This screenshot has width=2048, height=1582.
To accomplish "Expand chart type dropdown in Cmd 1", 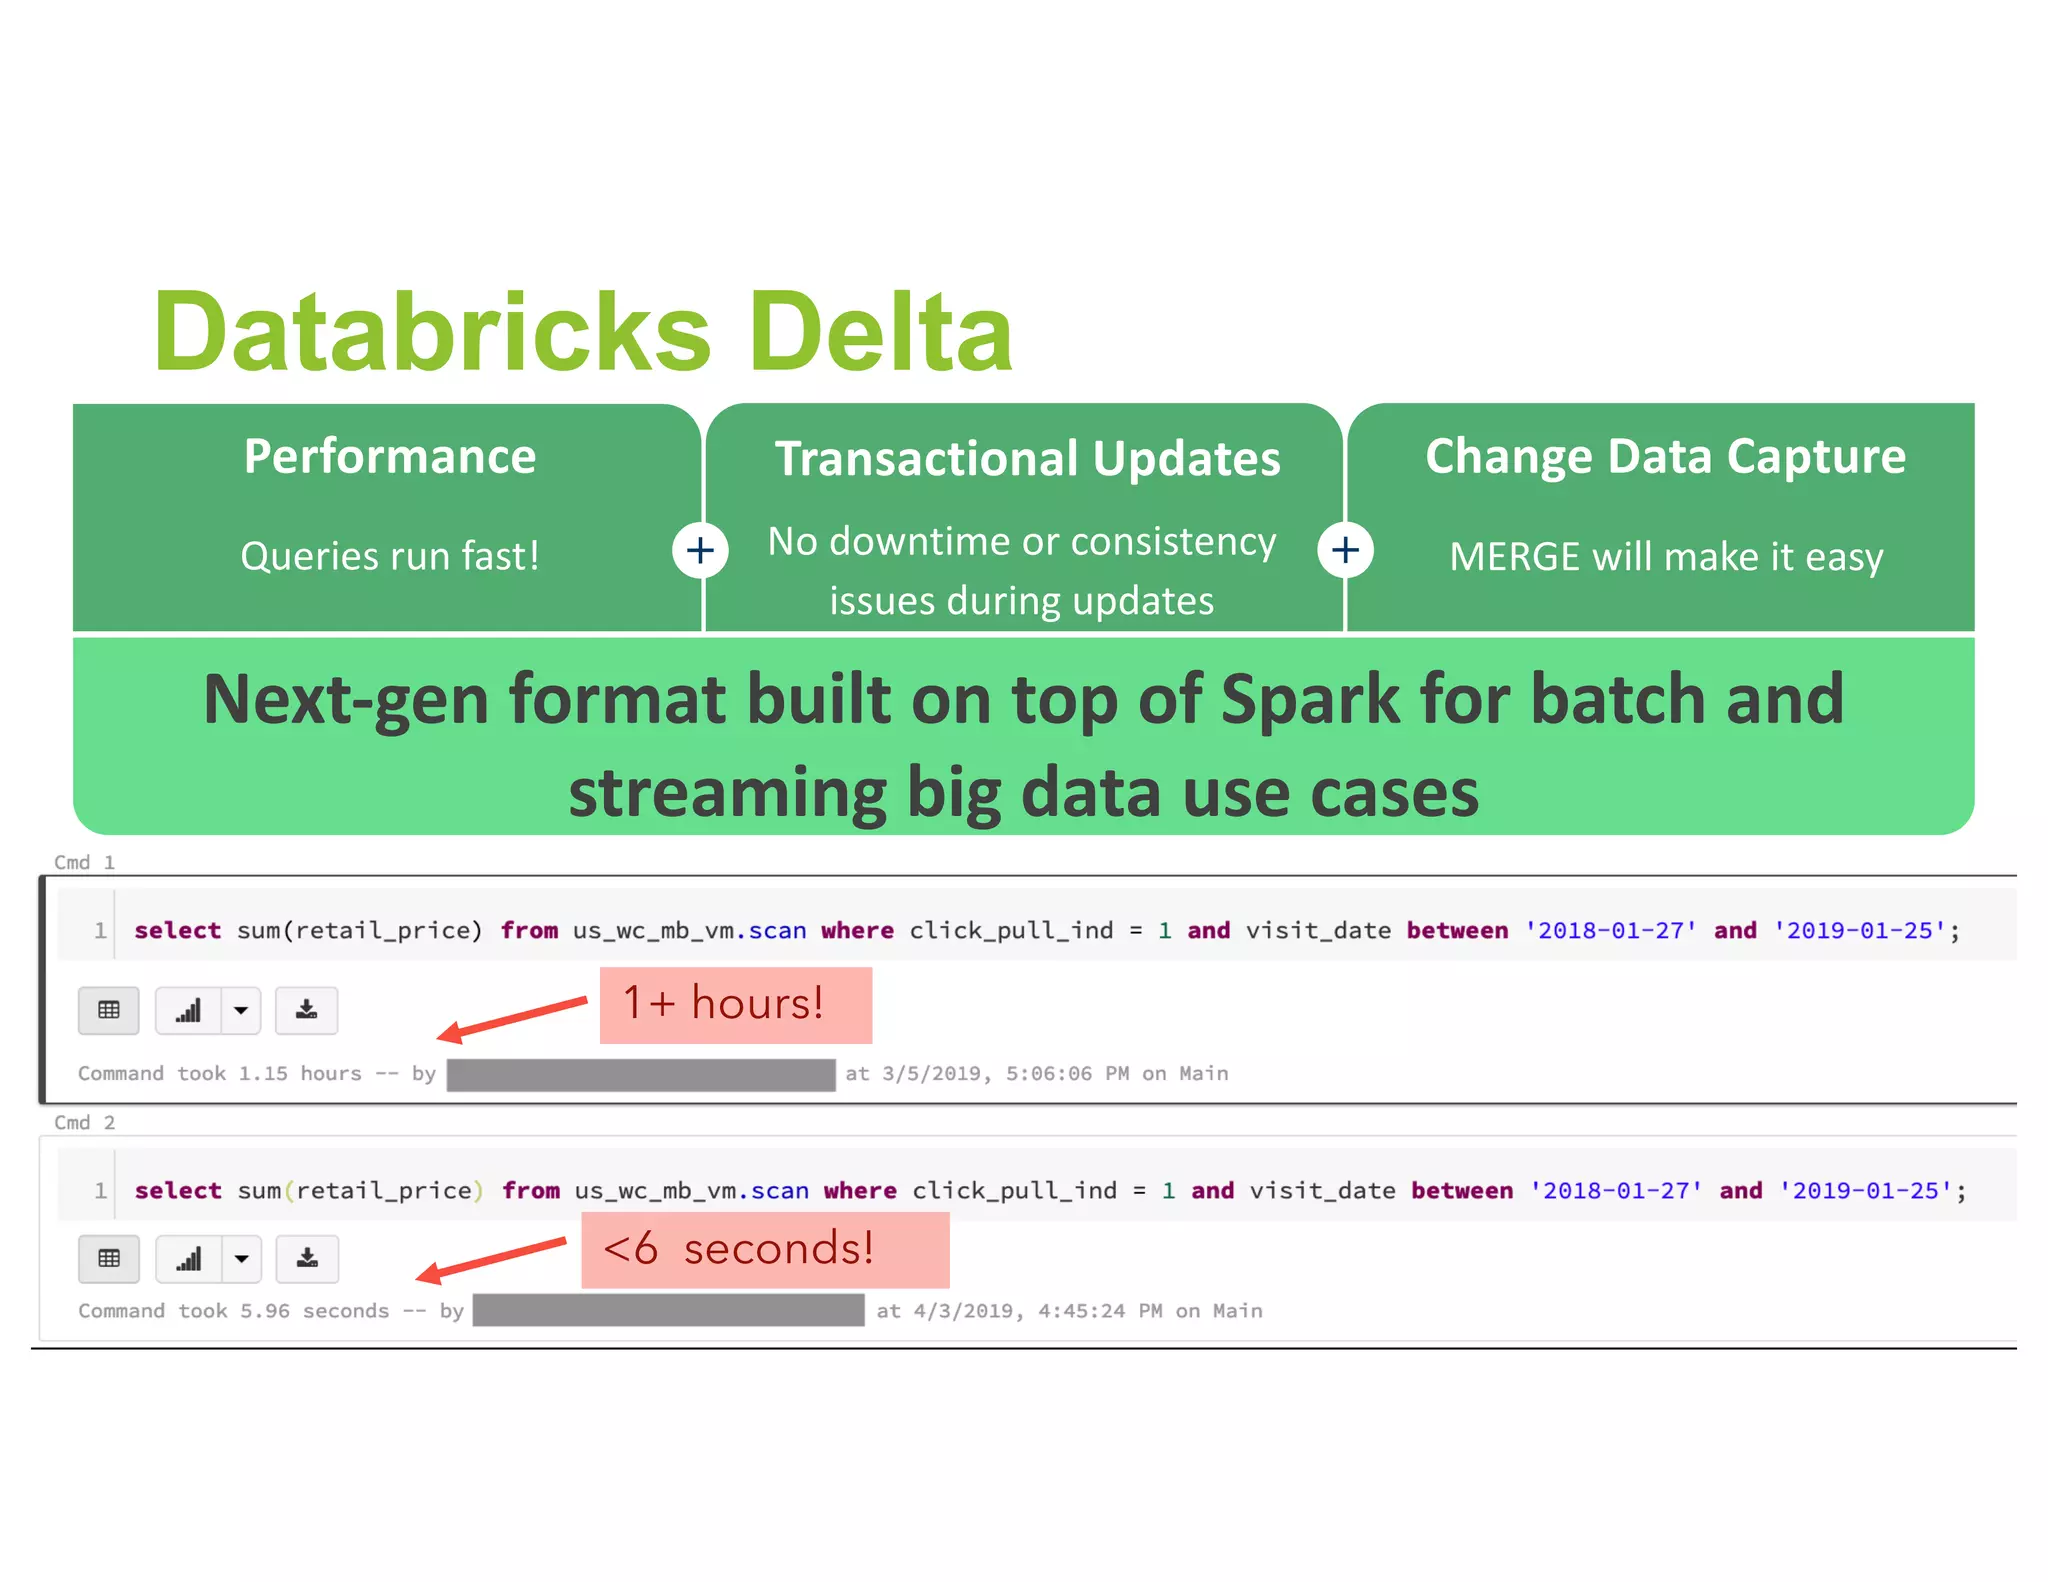I will pos(241,1010).
